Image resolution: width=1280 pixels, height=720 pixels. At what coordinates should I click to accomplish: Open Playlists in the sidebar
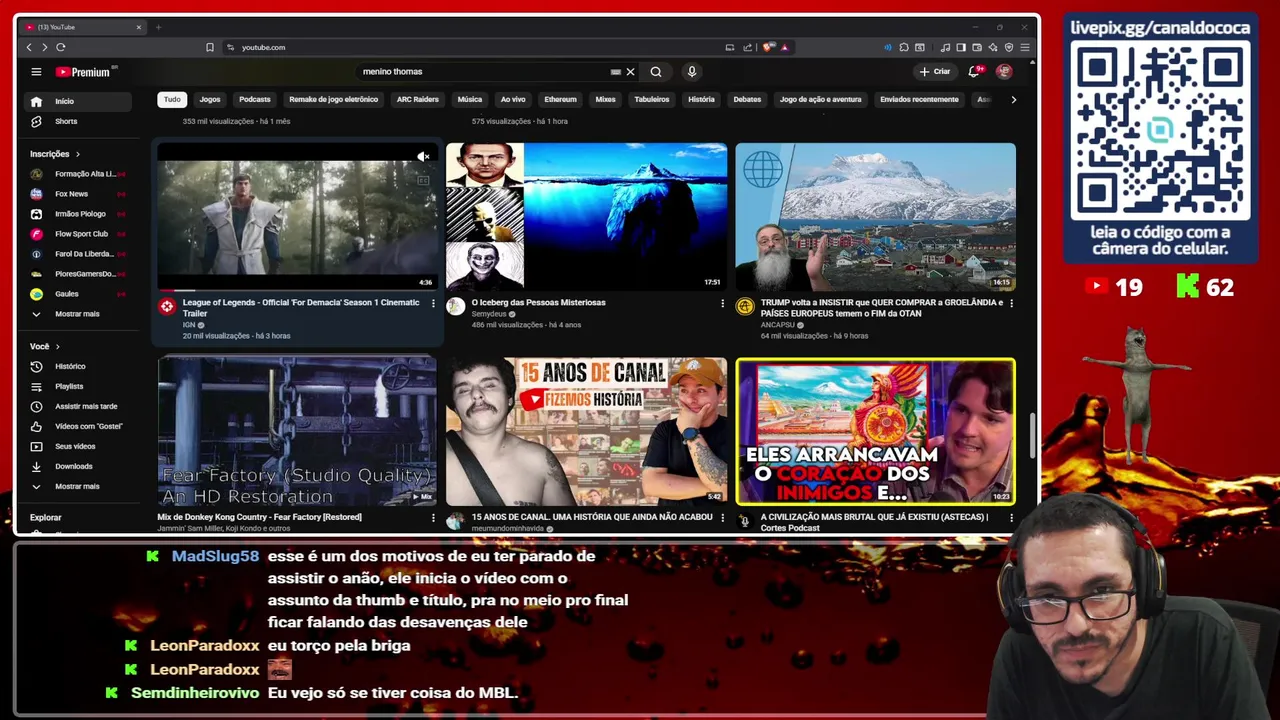tap(78, 386)
